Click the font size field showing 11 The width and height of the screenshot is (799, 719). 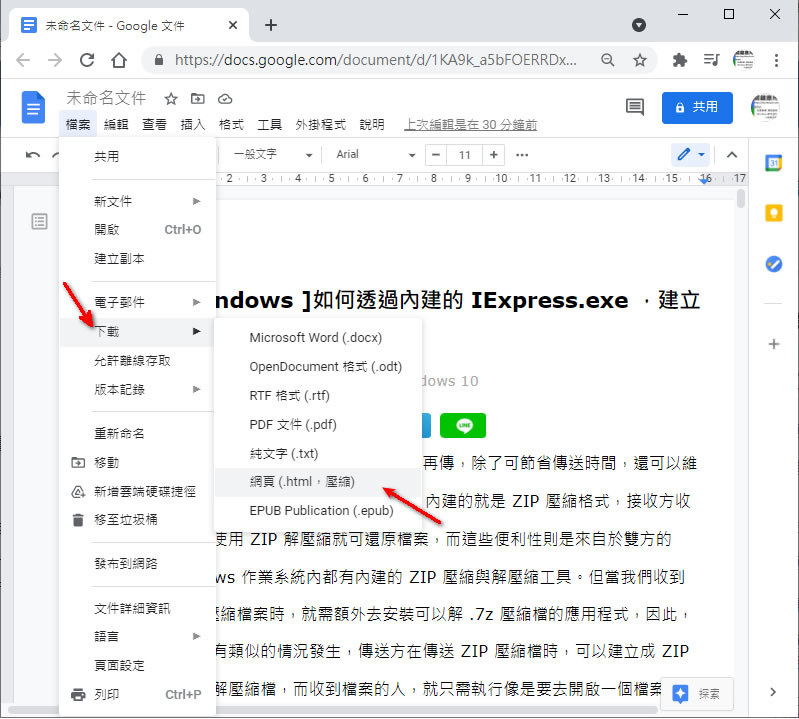click(x=464, y=155)
